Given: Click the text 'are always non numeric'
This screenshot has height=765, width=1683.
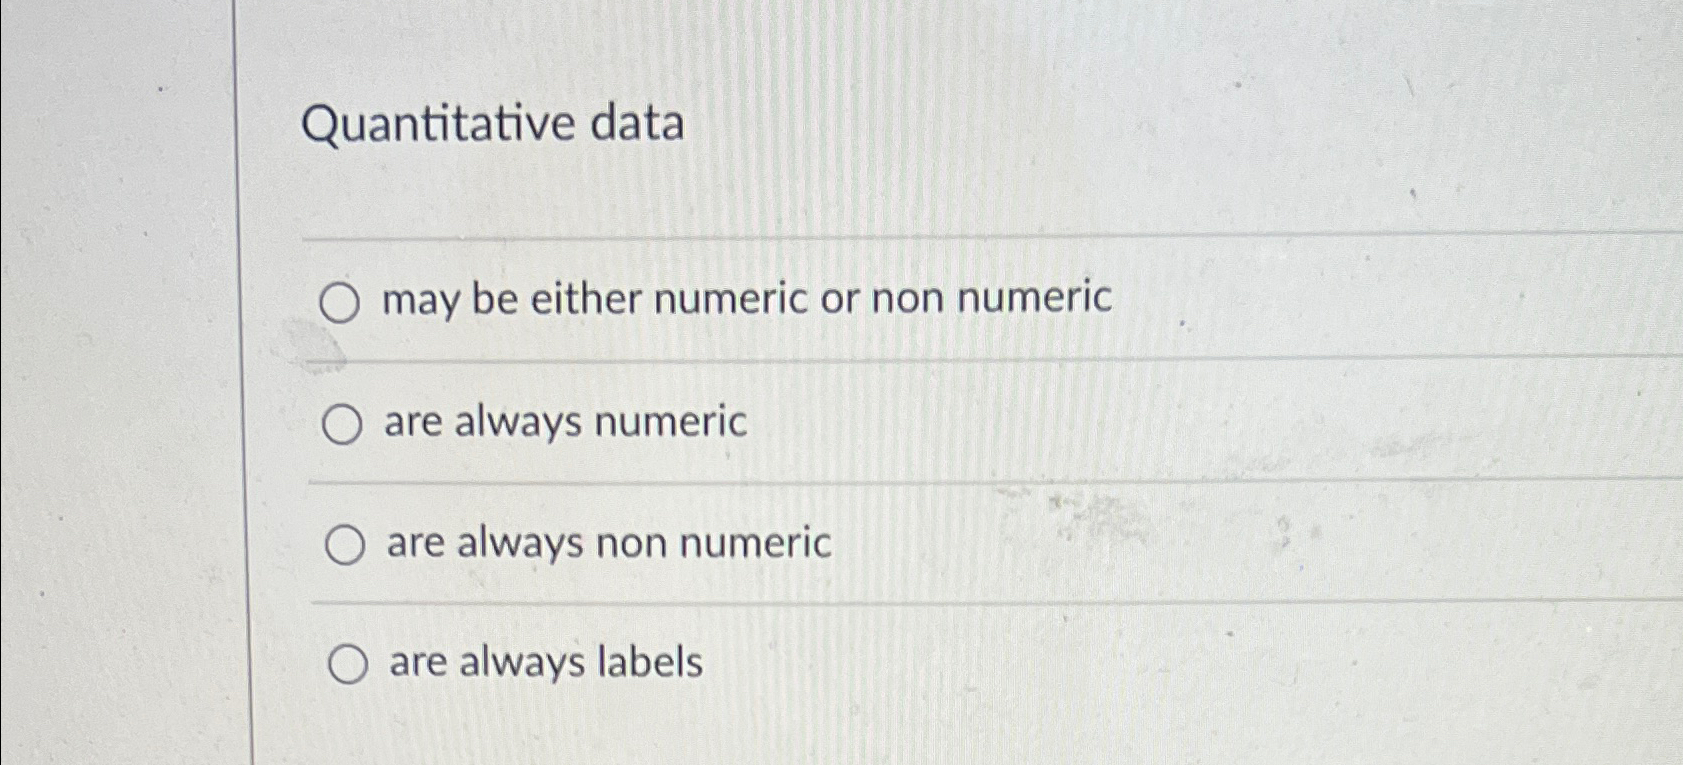Looking at the screenshot, I should click(x=605, y=542).
